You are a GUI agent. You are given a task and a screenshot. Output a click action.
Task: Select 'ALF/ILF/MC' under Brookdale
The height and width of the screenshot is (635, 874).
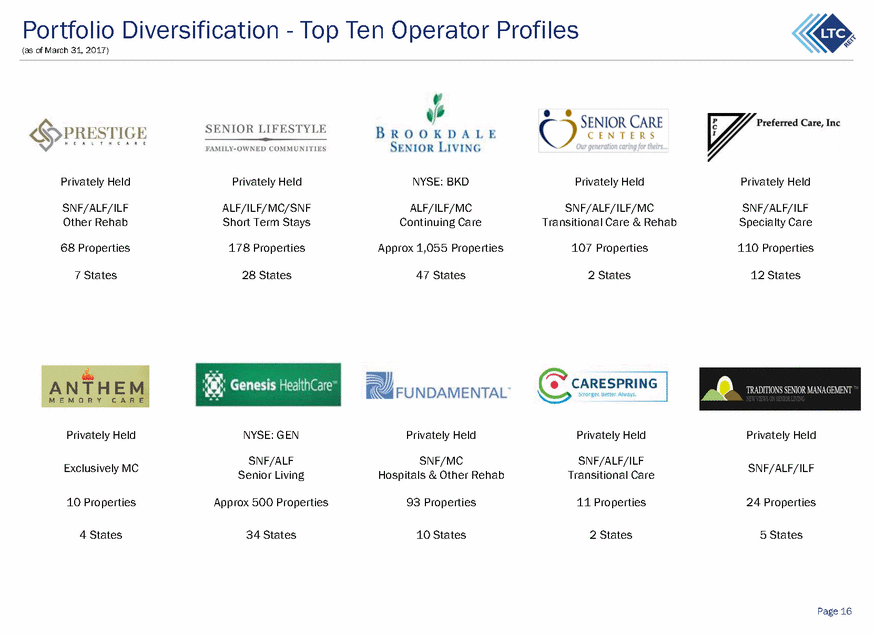440,208
